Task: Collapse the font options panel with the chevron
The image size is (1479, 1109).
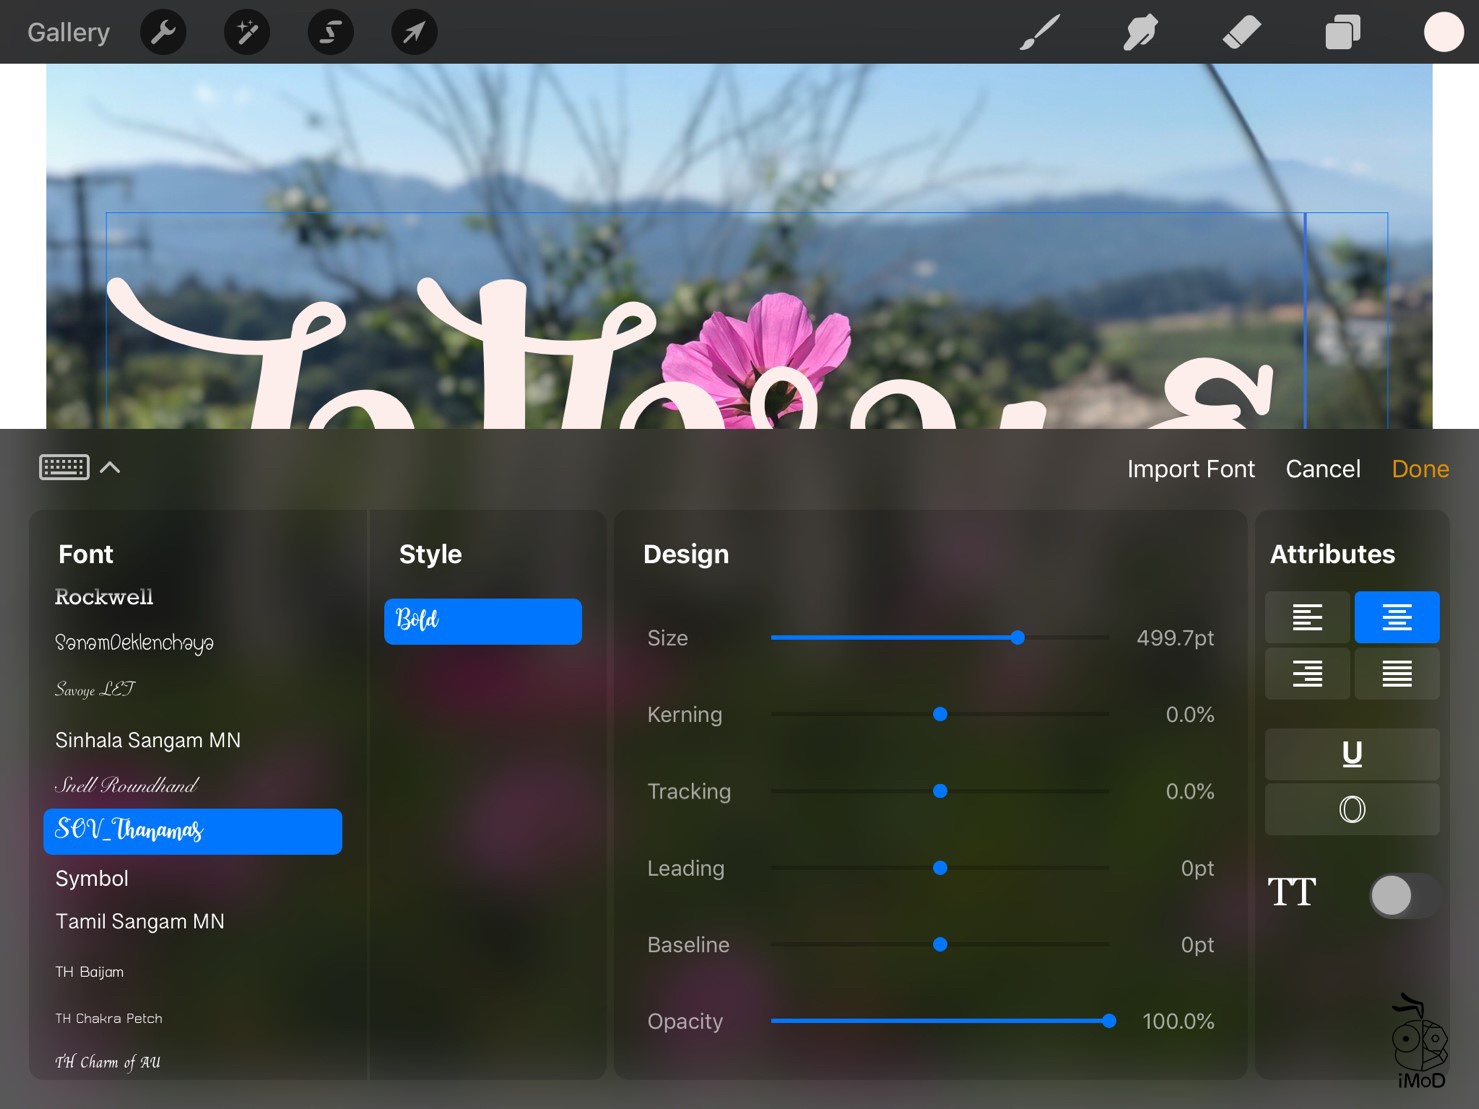Action: pos(110,467)
